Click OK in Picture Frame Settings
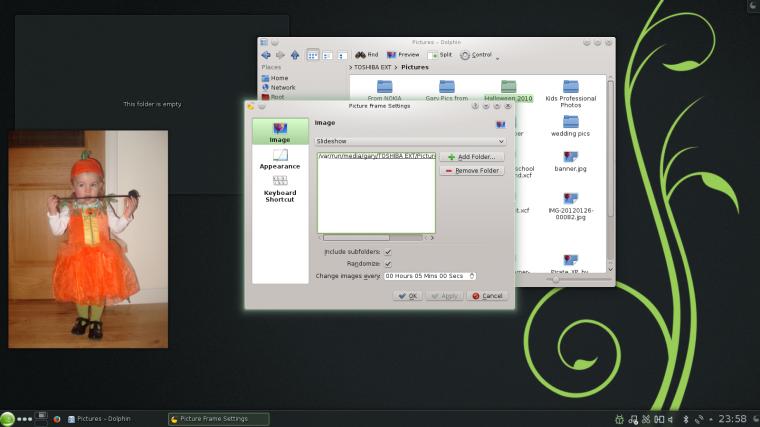Screen dimensions: 760x427 (x=408, y=296)
